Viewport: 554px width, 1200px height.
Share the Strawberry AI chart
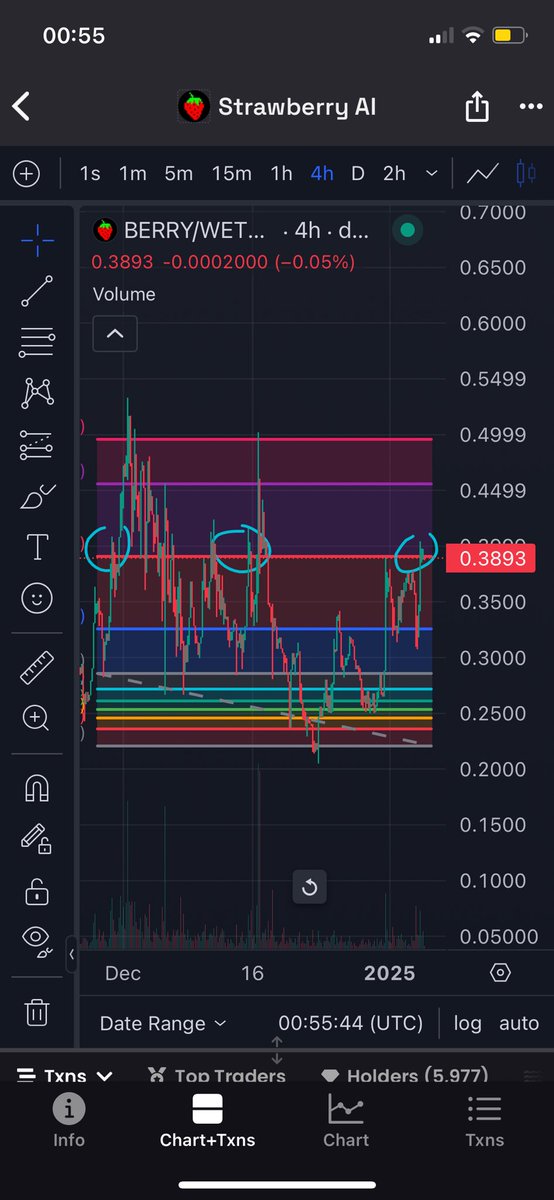point(477,105)
